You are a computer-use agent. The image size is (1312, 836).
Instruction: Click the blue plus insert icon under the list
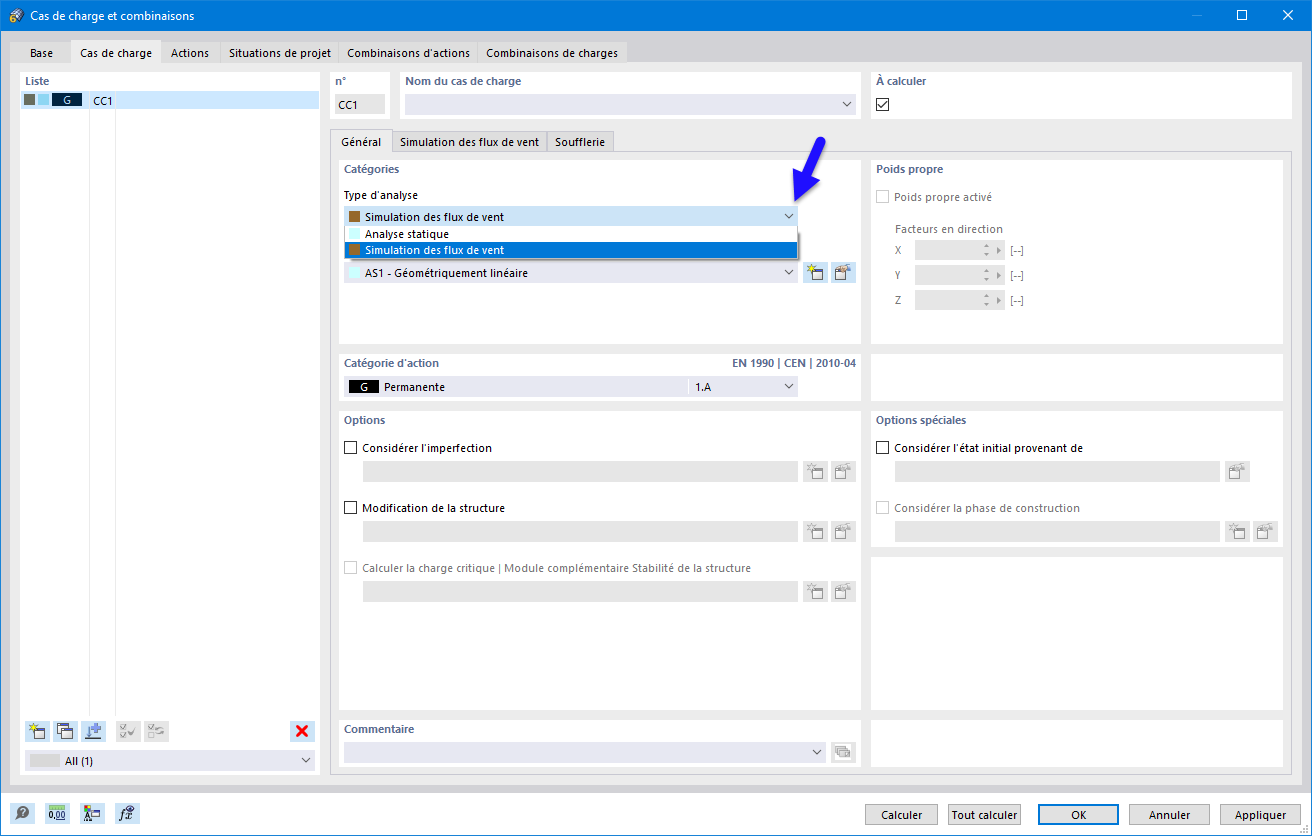pyautogui.click(x=94, y=731)
